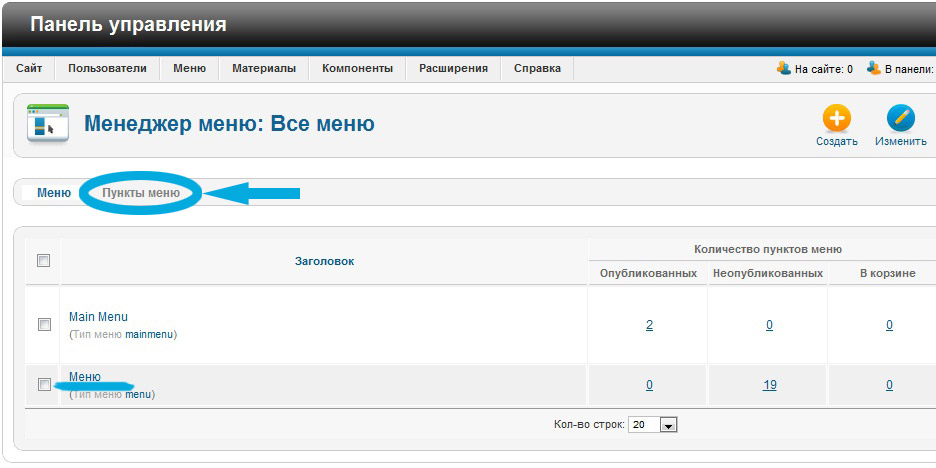Open the Расширения top menu
This screenshot has height=468, width=936.
(453, 69)
